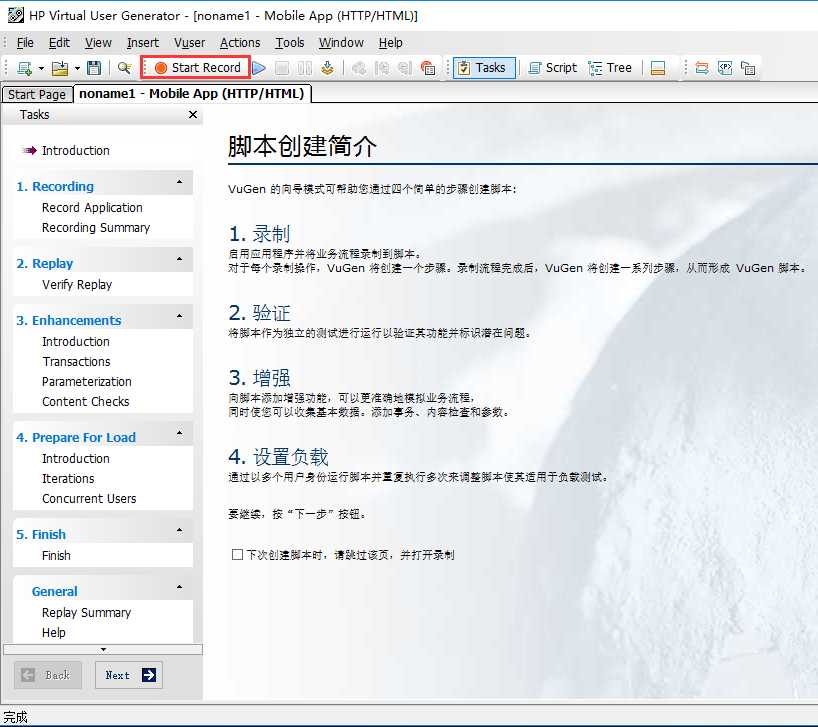Collapse the General section

pos(179,587)
